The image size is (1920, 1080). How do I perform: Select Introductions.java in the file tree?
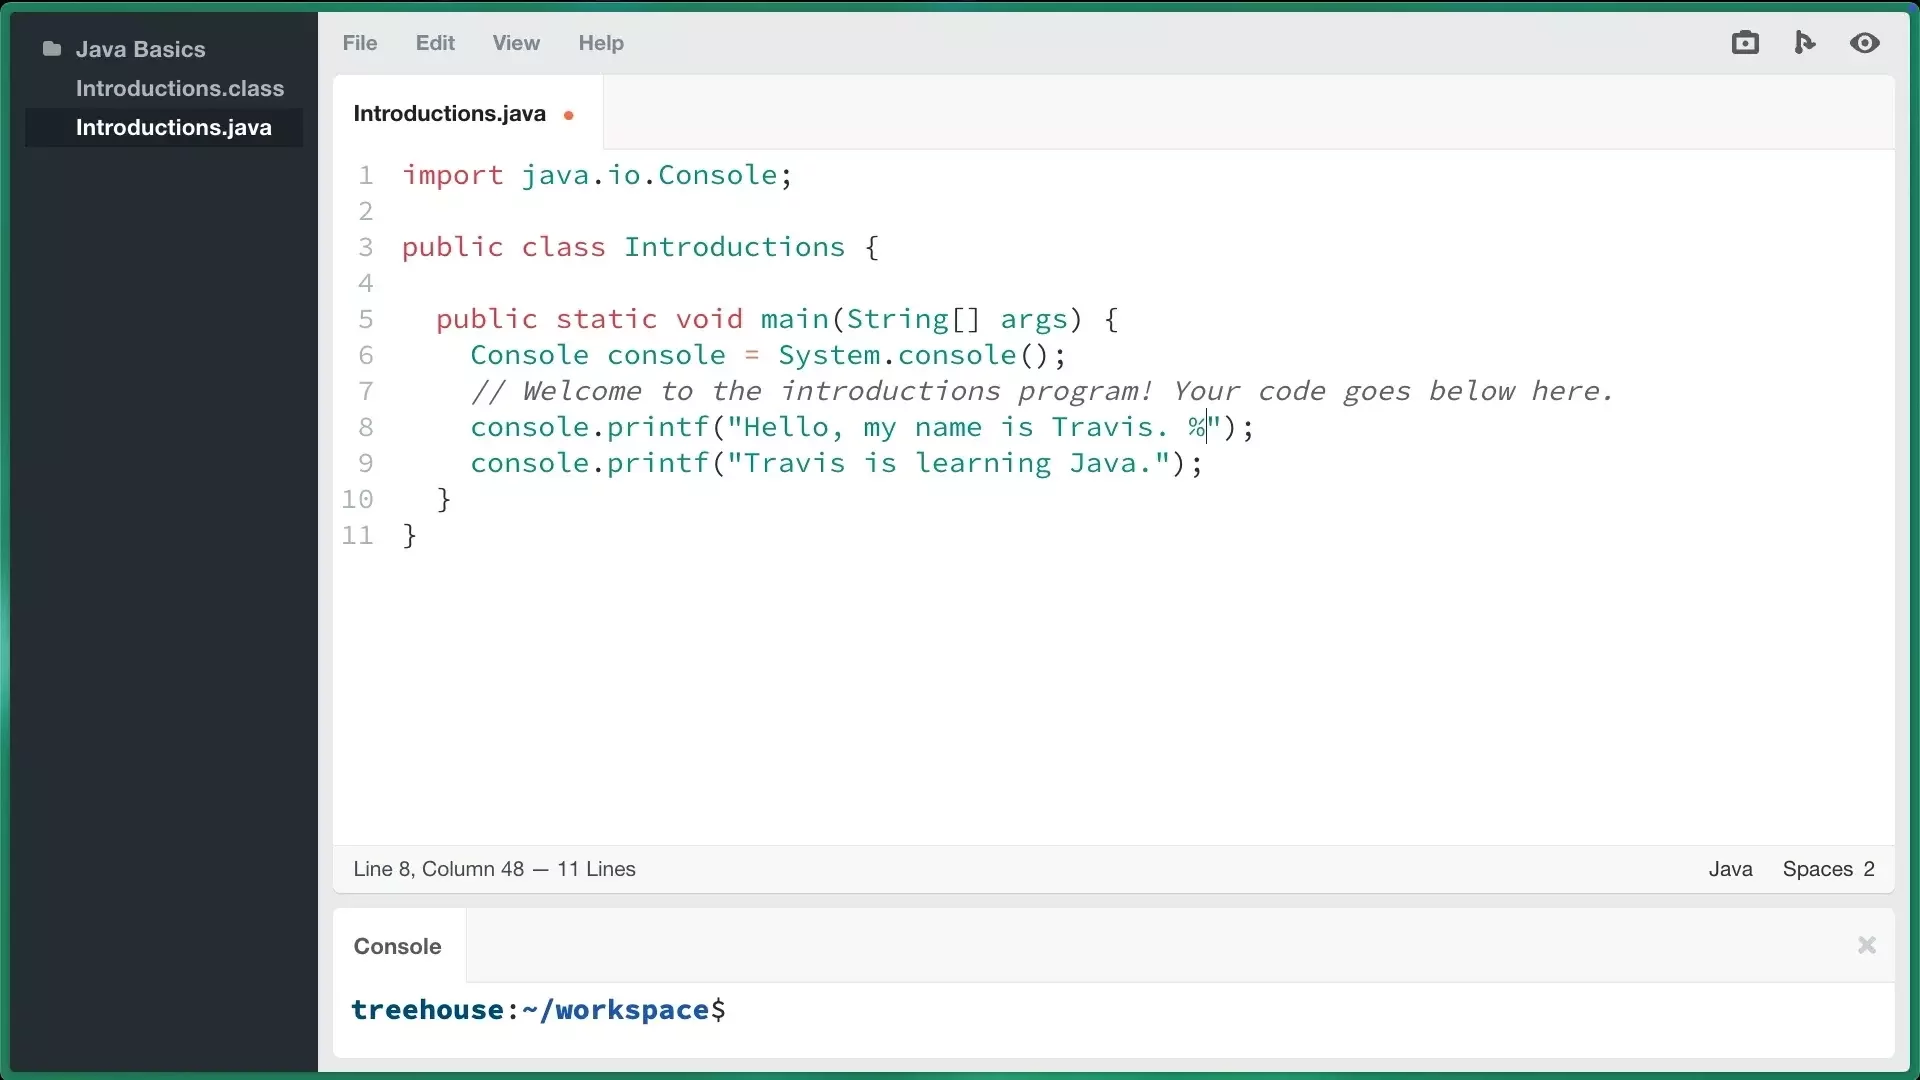[172, 126]
